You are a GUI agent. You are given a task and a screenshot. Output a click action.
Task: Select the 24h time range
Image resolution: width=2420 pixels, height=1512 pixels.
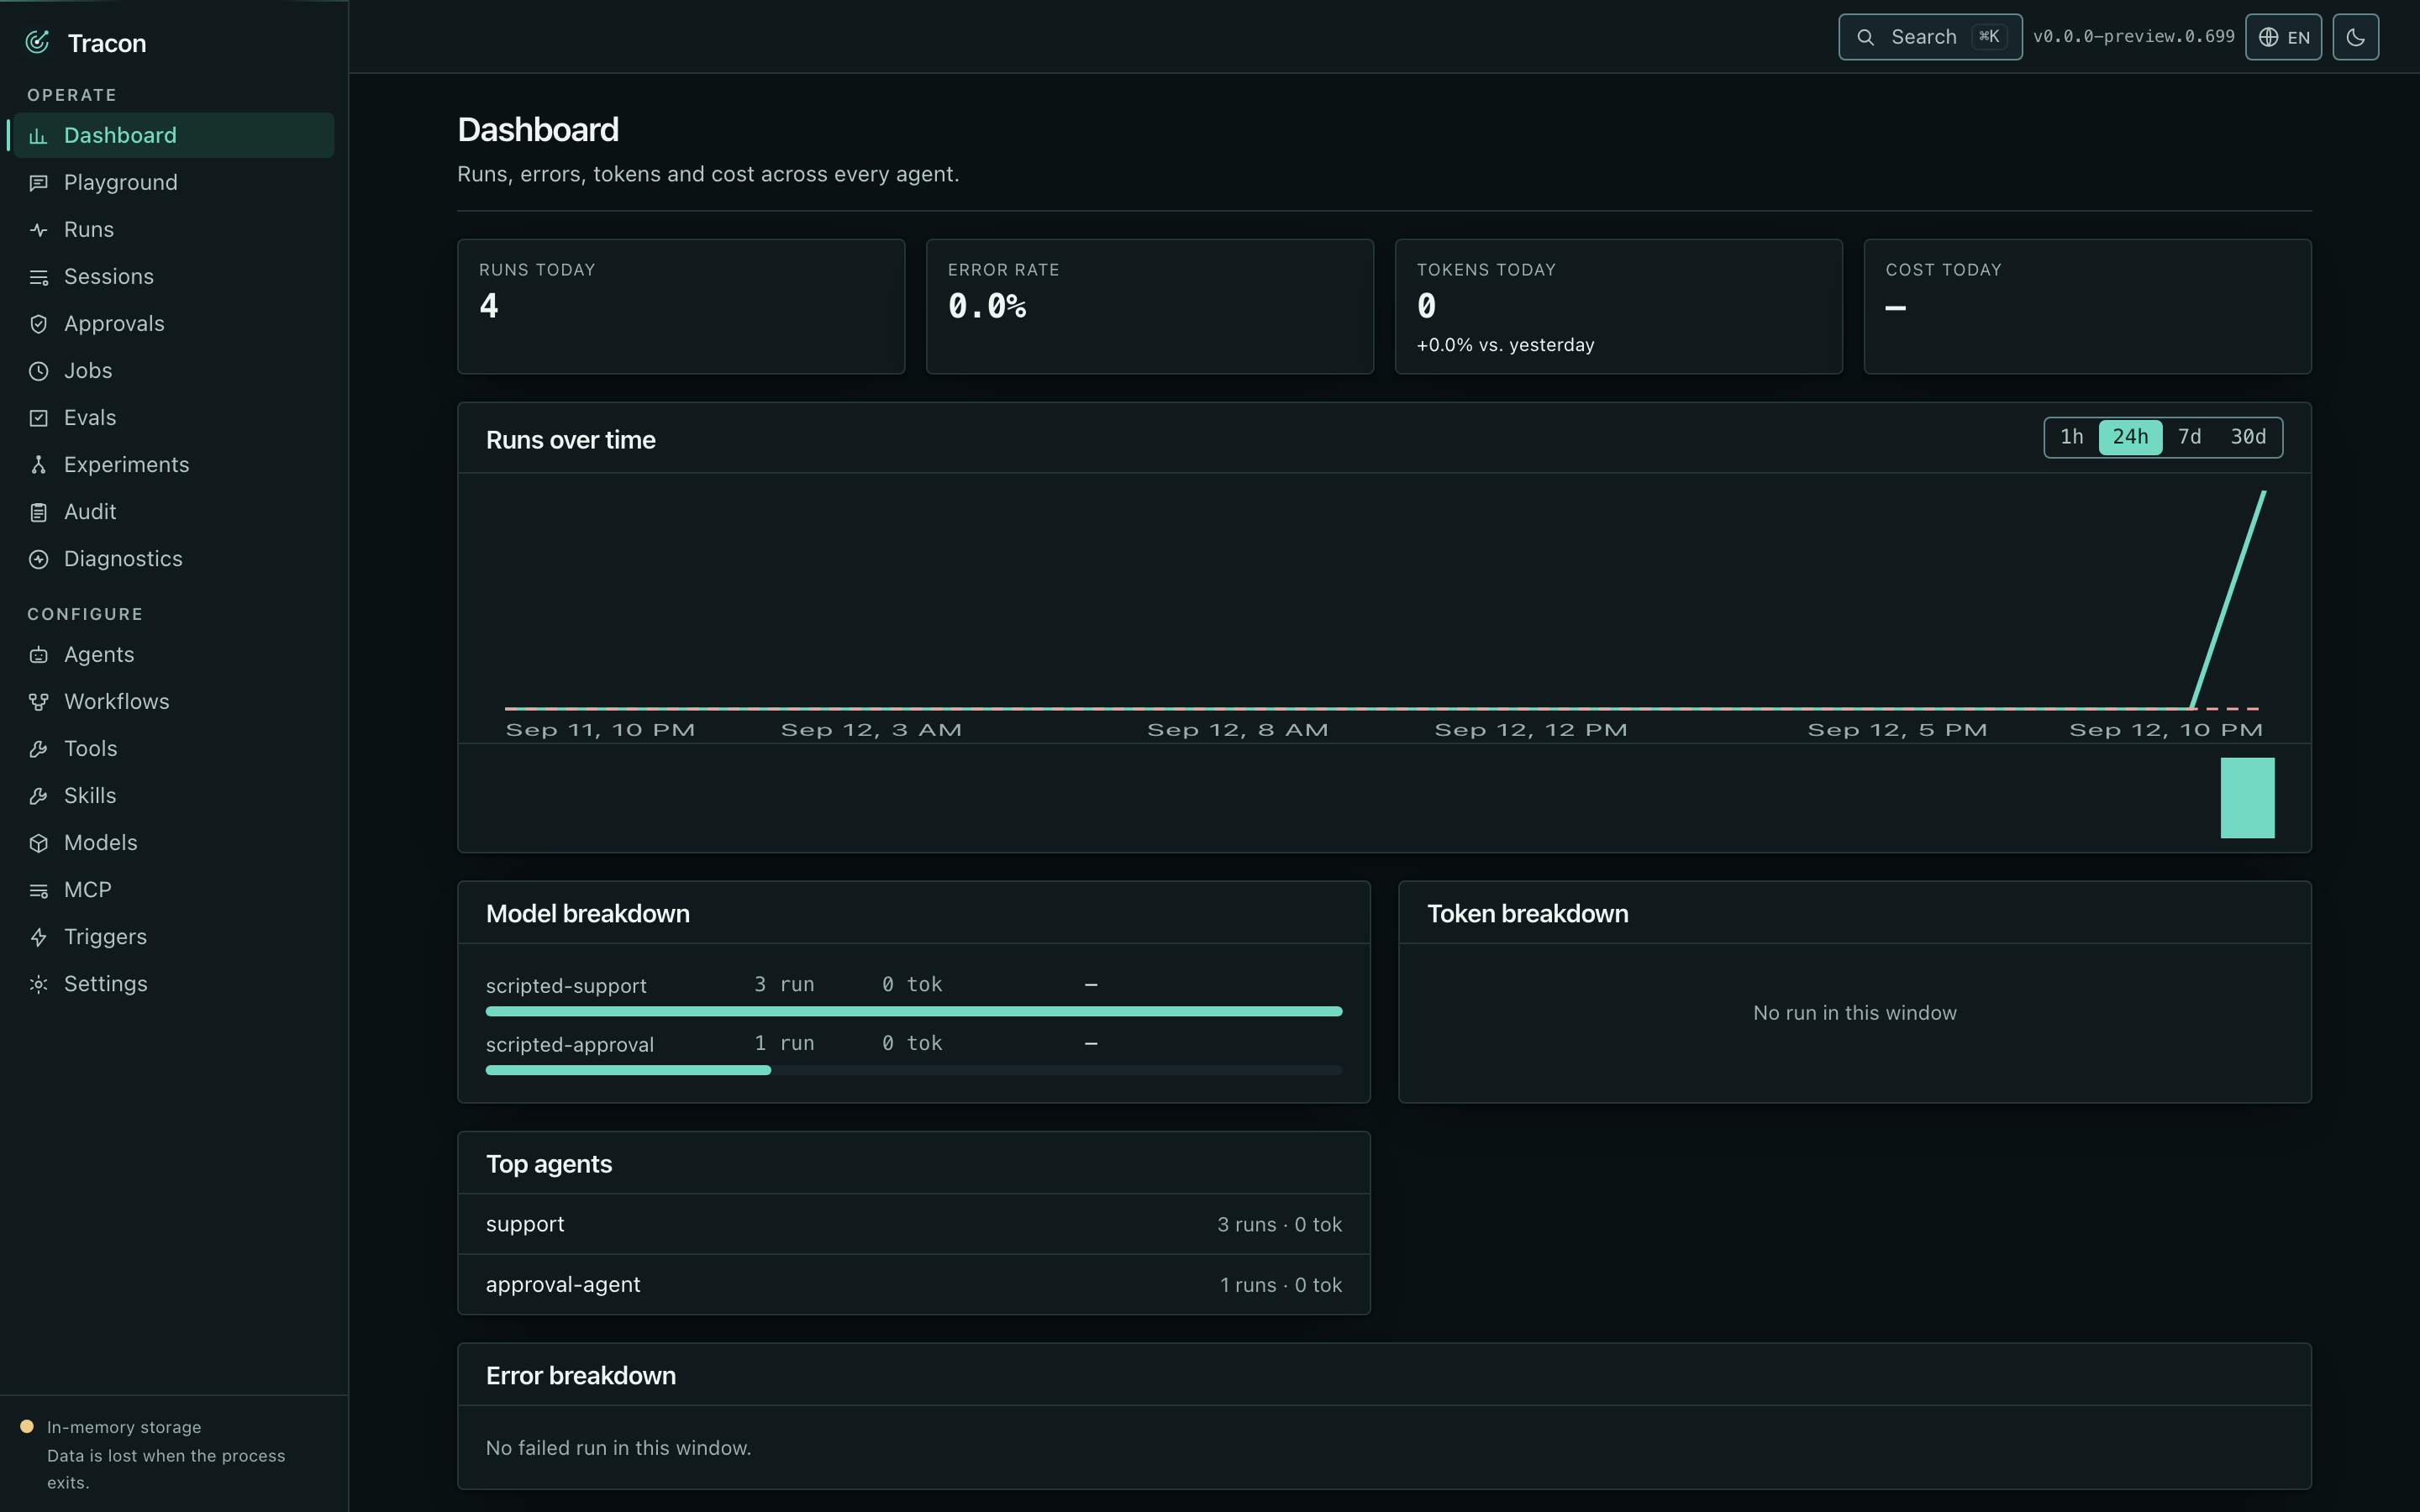tap(2130, 437)
